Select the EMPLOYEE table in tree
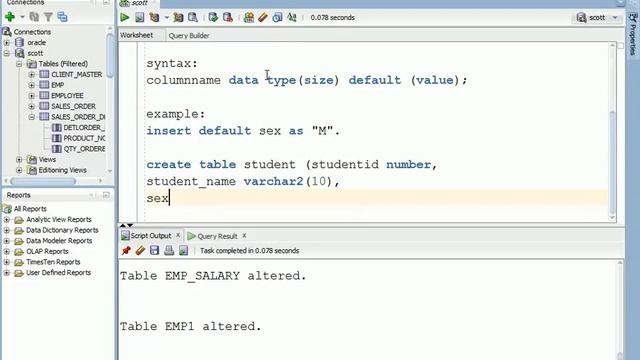640x360 pixels. (67, 96)
